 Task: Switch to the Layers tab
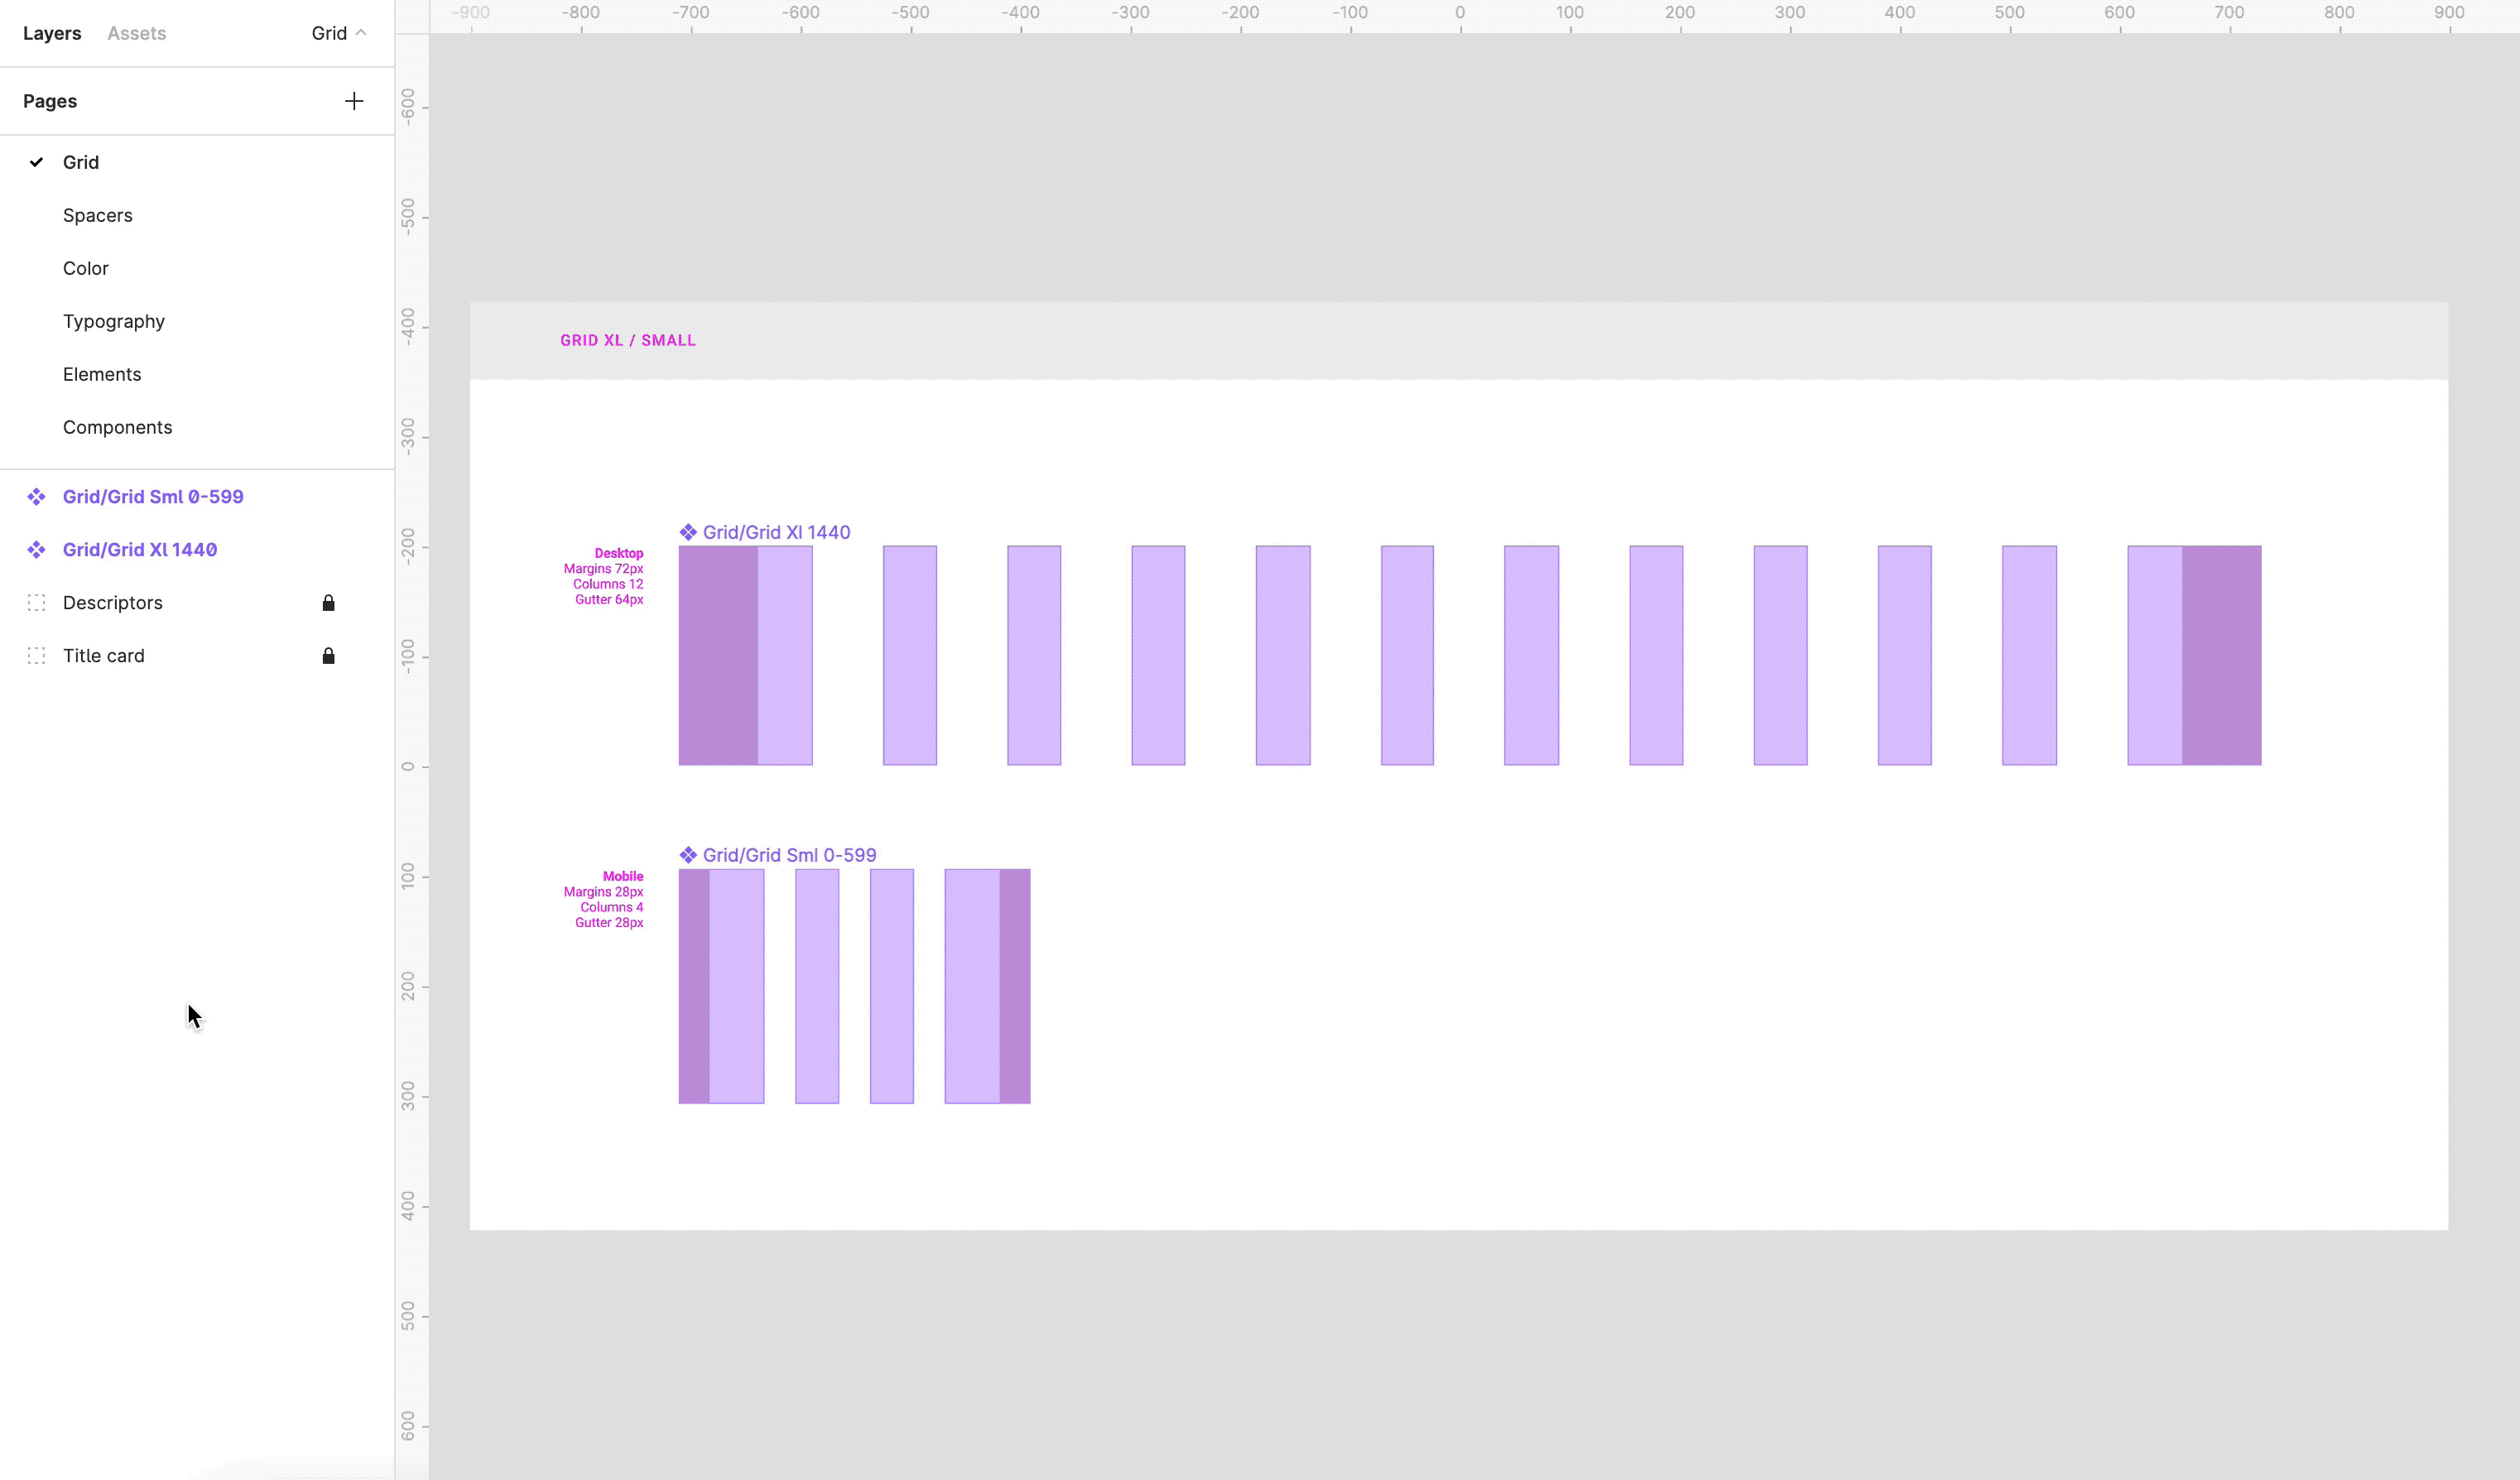click(52, 33)
